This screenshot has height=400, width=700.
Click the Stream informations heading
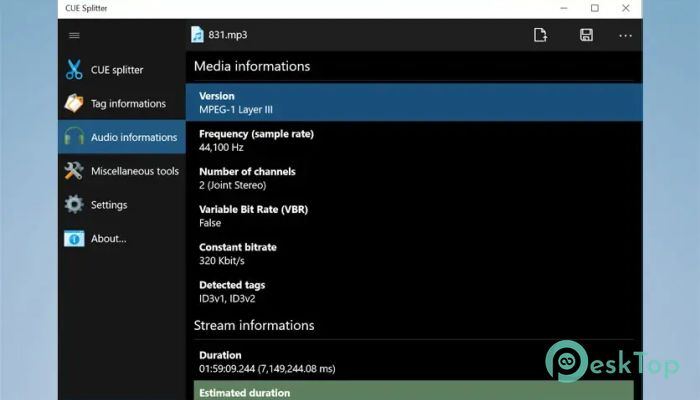click(254, 325)
